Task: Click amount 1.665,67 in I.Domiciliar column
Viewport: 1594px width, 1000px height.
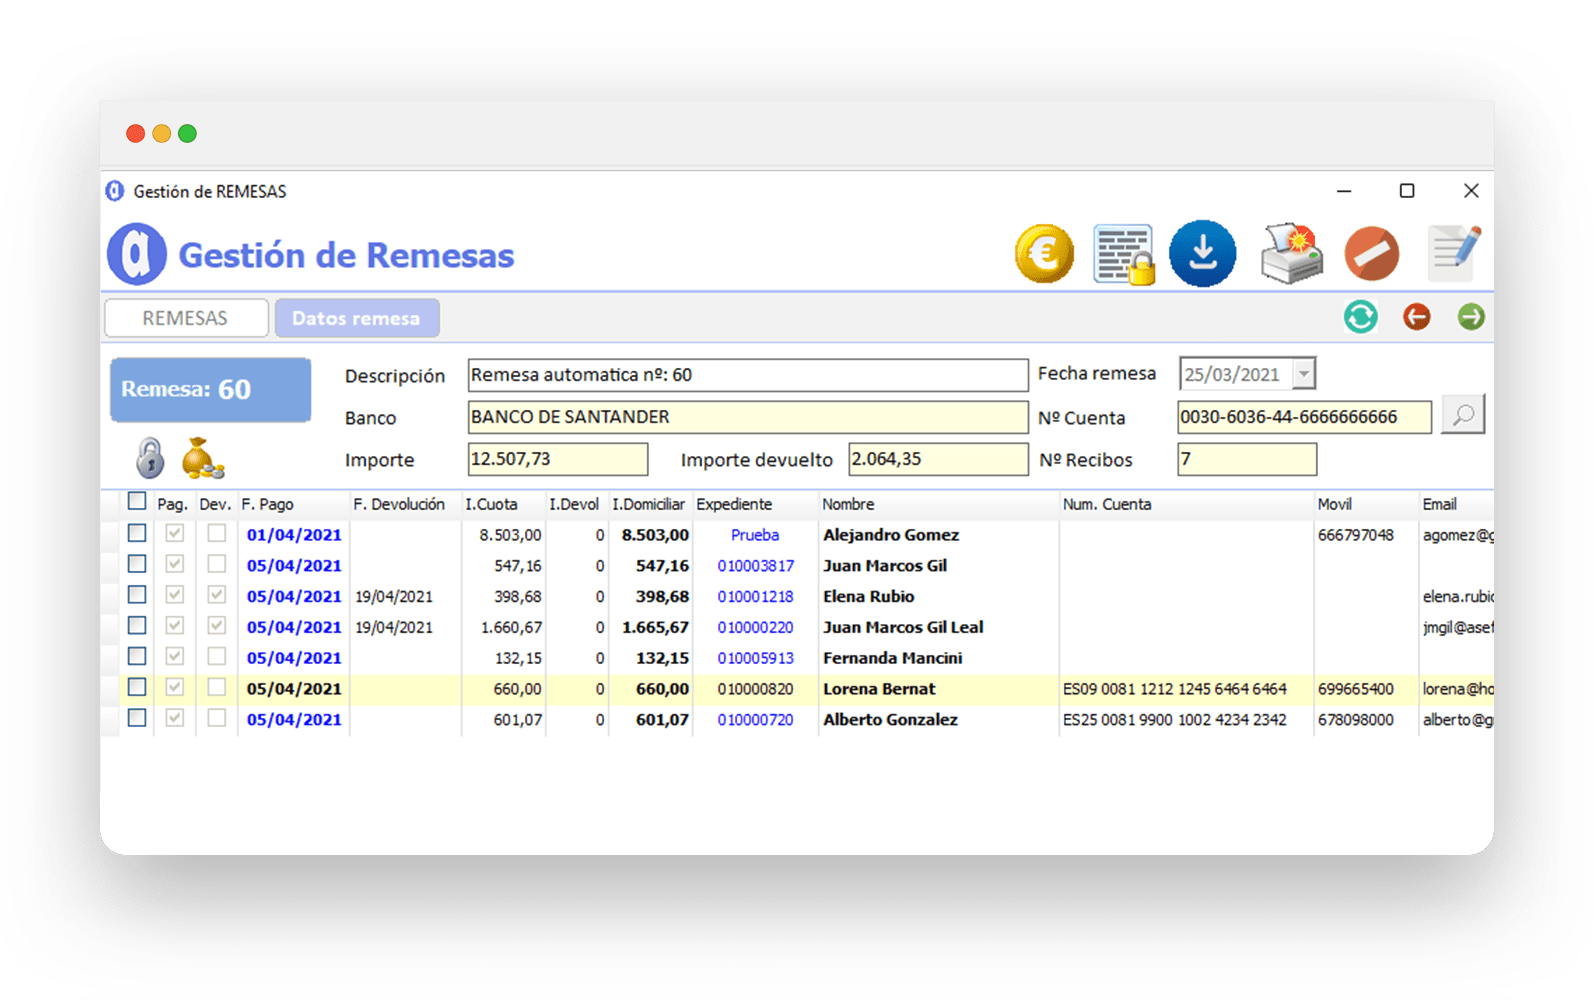Action: 655,628
